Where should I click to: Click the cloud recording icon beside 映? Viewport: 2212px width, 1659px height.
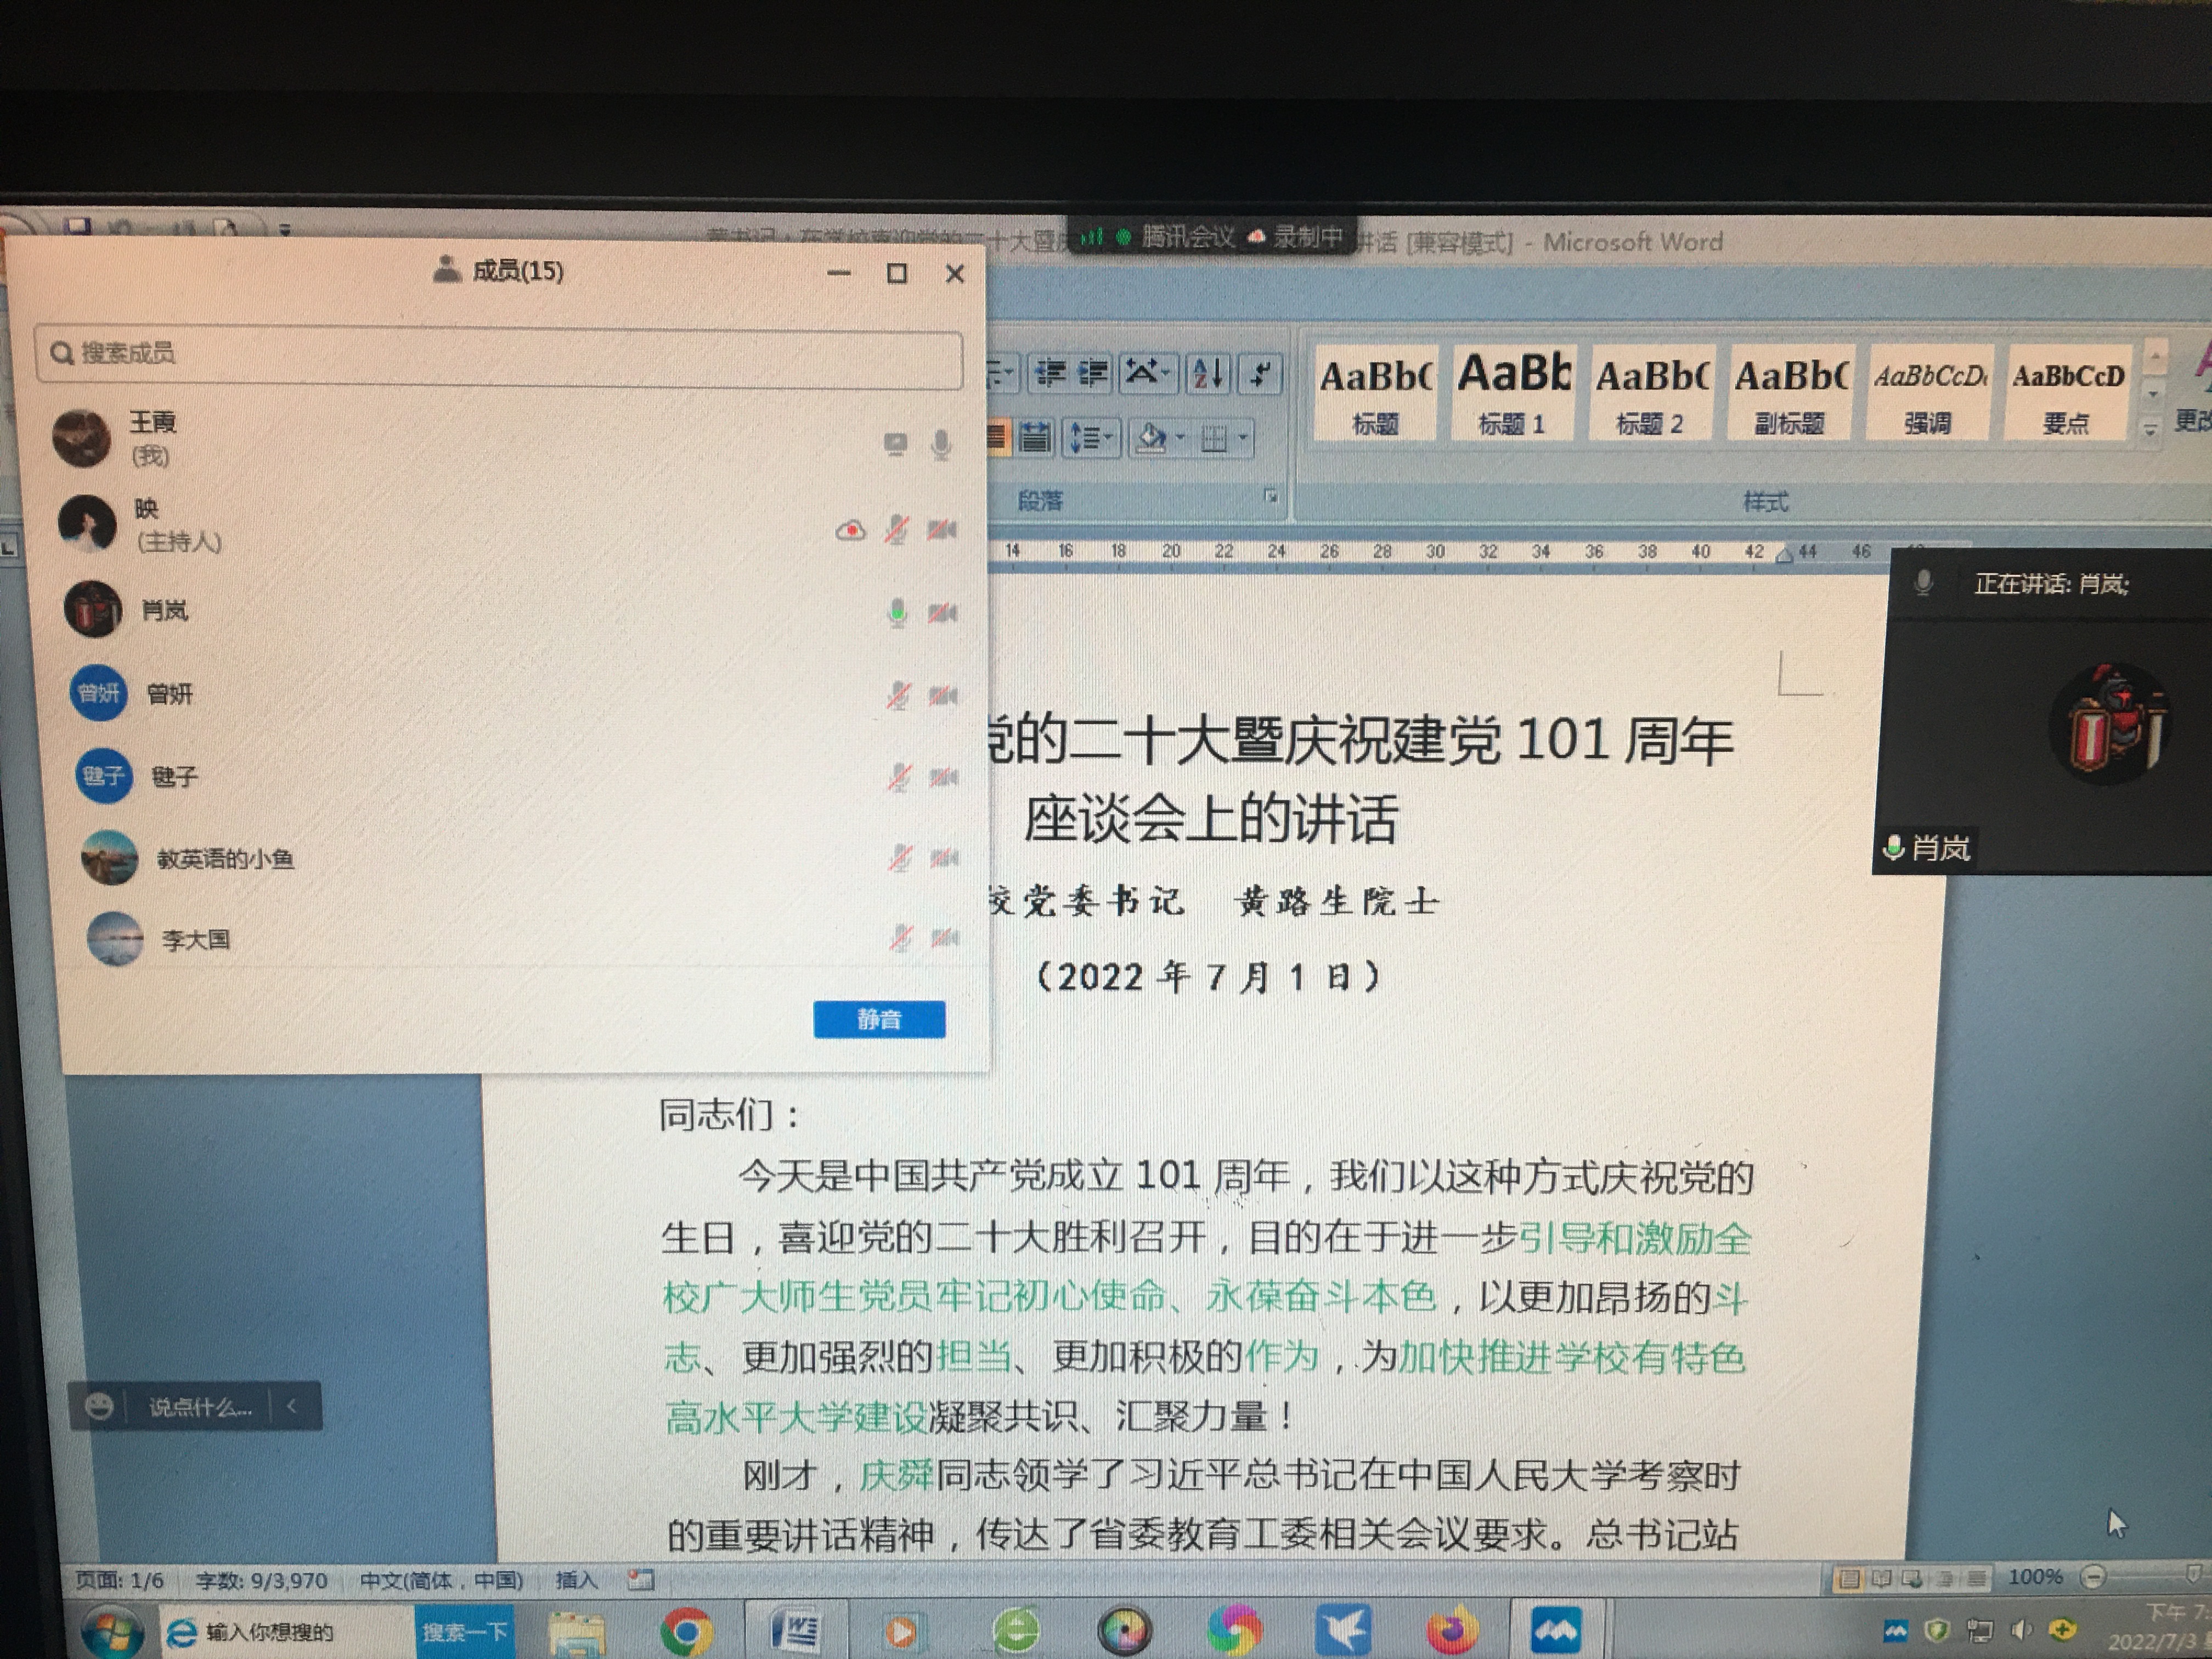850,530
